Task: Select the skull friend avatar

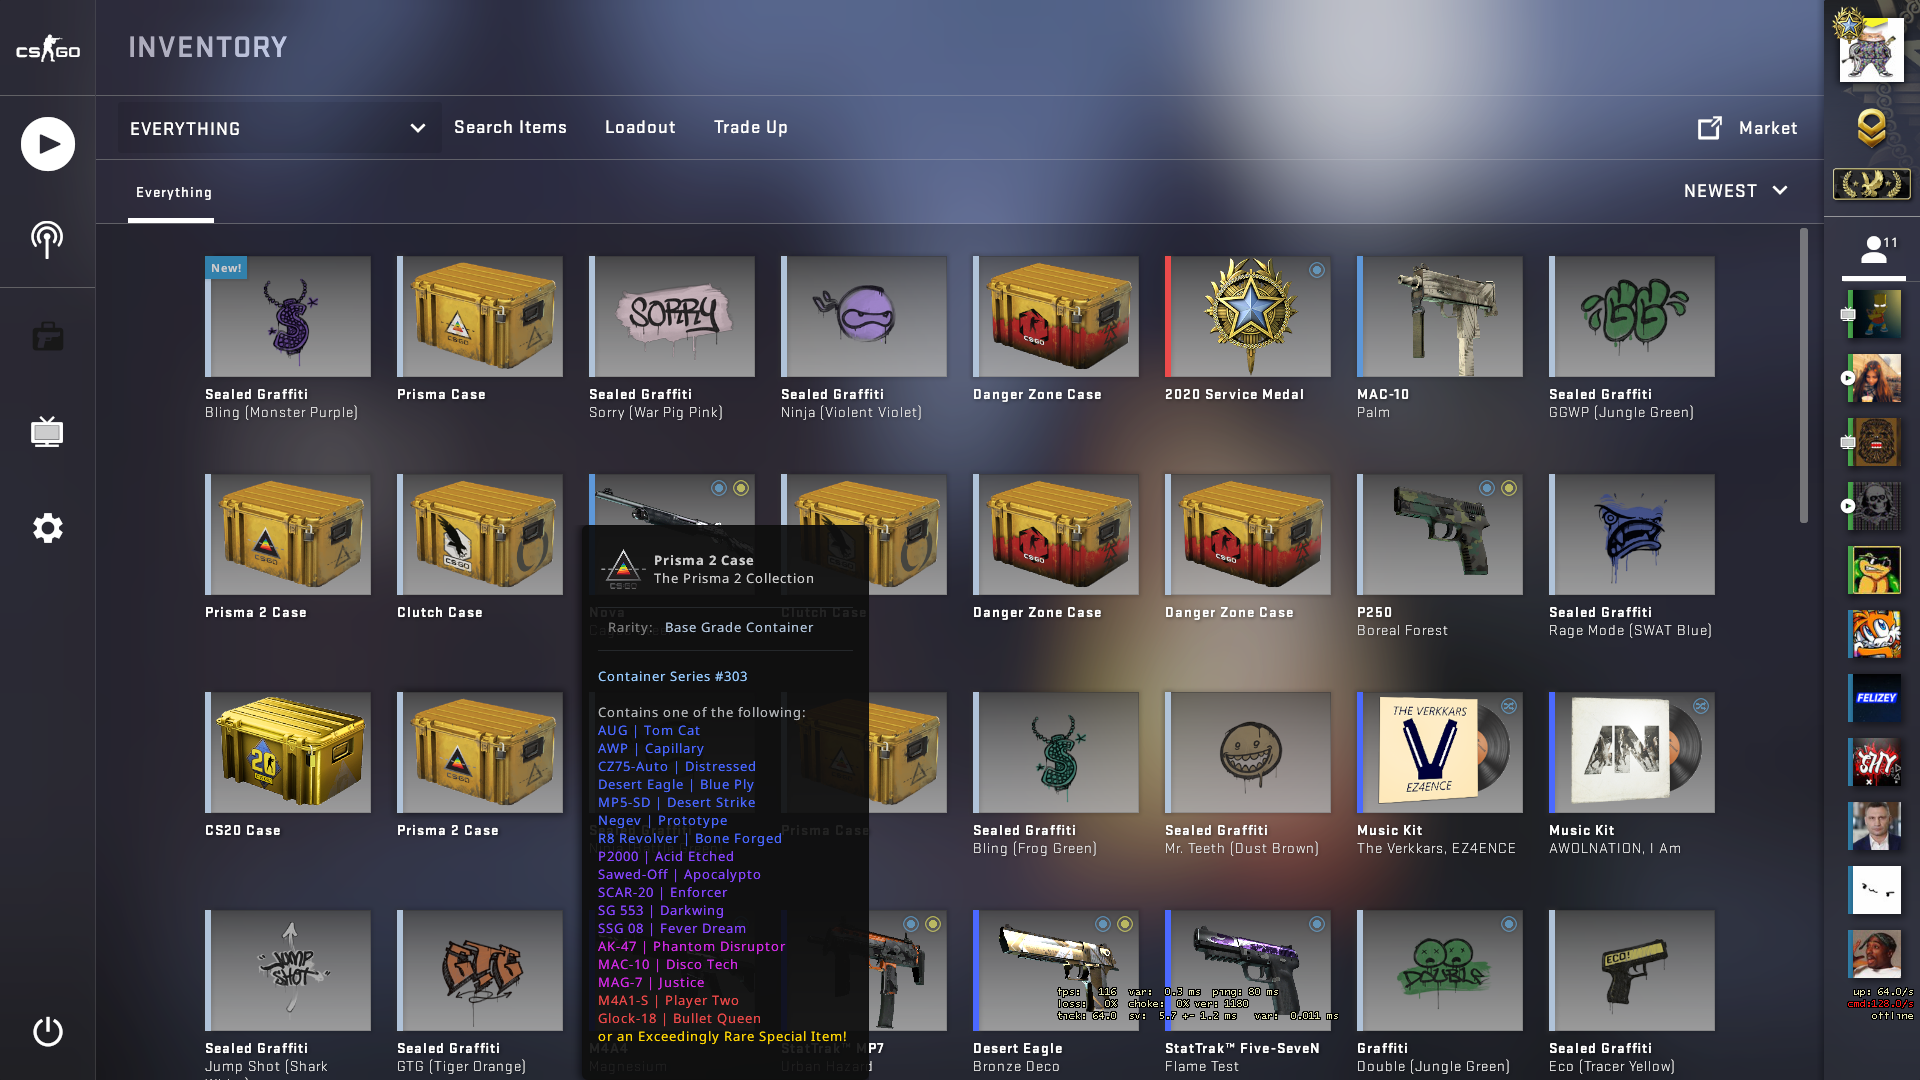Action: click(x=1874, y=506)
